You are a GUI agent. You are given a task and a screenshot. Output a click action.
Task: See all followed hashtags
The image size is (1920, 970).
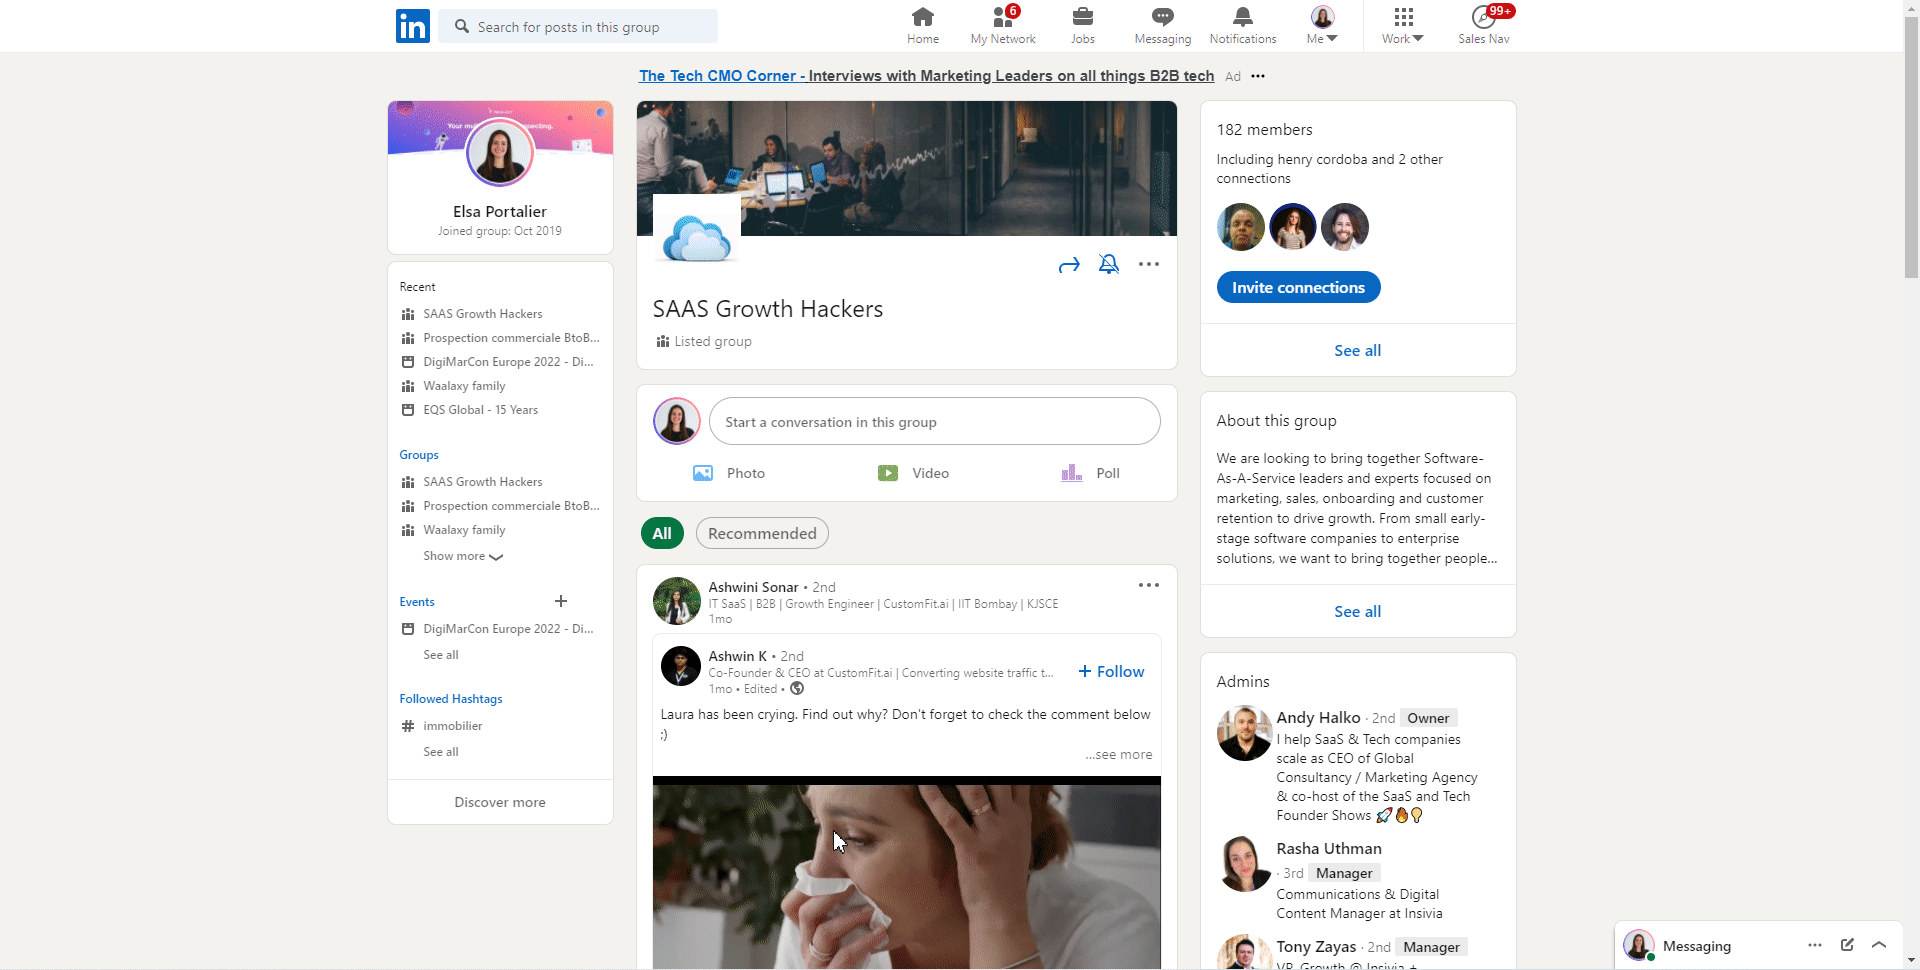(441, 752)
